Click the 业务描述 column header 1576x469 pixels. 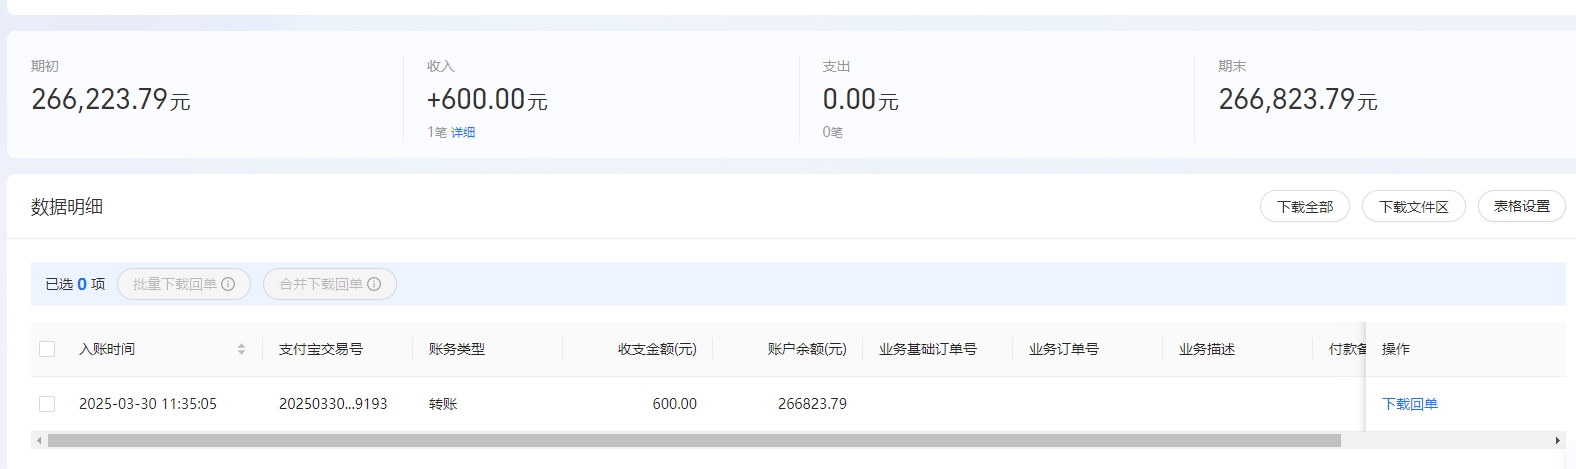(x=1207, y=349)
